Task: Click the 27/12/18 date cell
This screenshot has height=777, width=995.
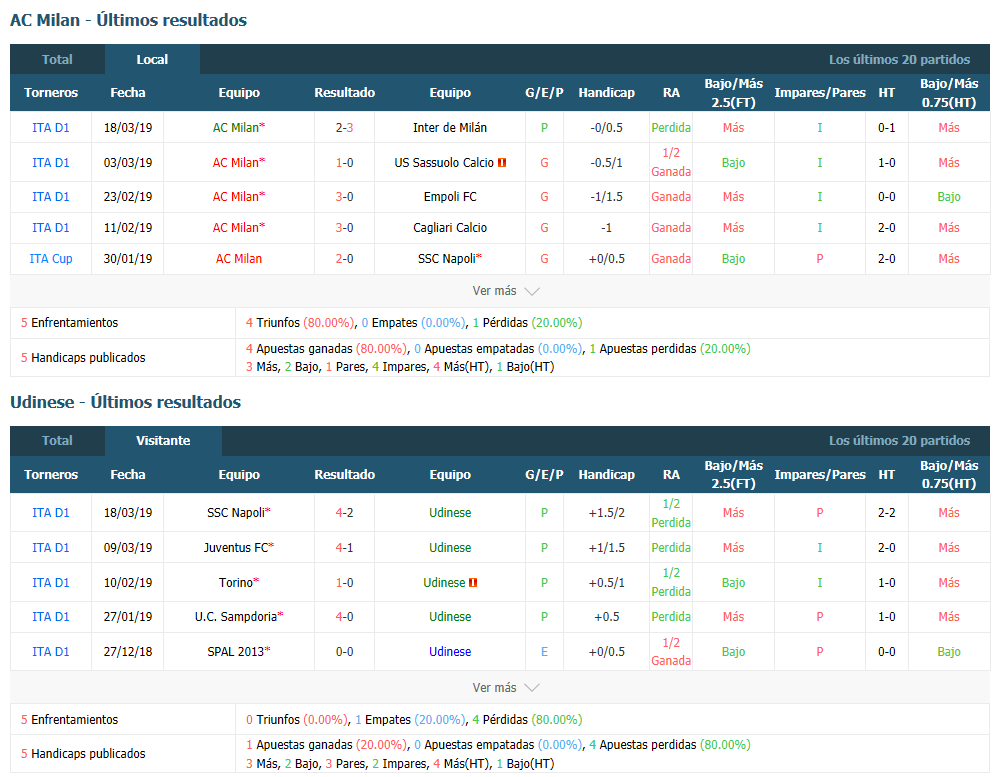Action: click(x=128, y=652)
